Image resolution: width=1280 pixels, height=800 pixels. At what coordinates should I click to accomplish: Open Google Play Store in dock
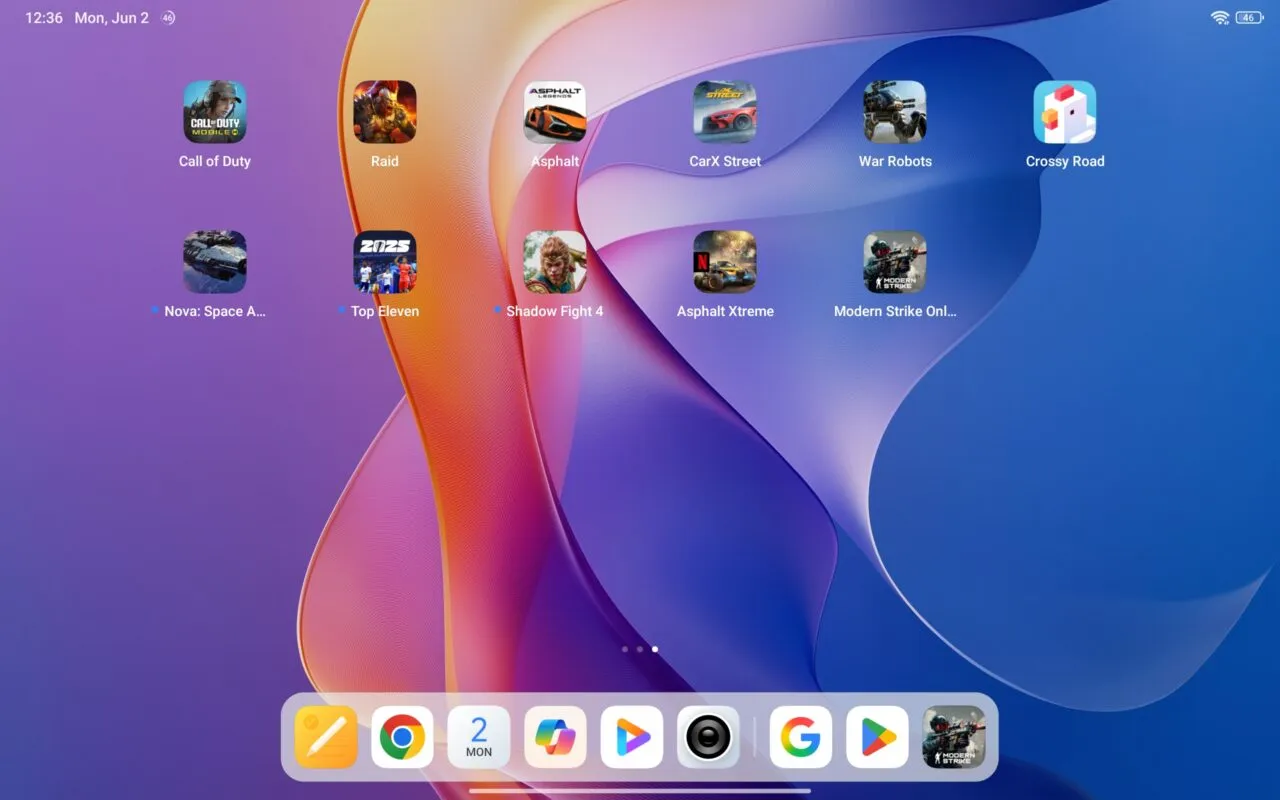(877, 737)
